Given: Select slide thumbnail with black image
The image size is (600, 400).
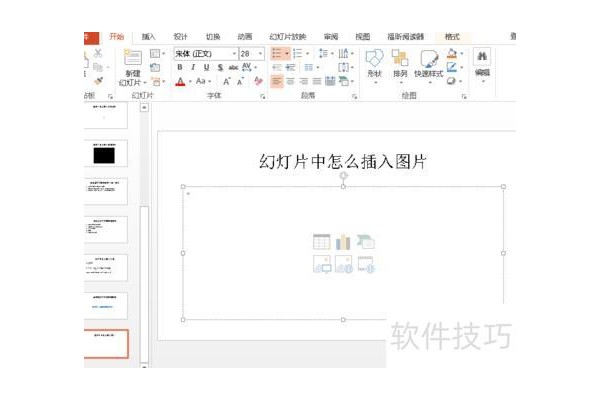Looking at the screenshot, I should click(x=105, y=153).
